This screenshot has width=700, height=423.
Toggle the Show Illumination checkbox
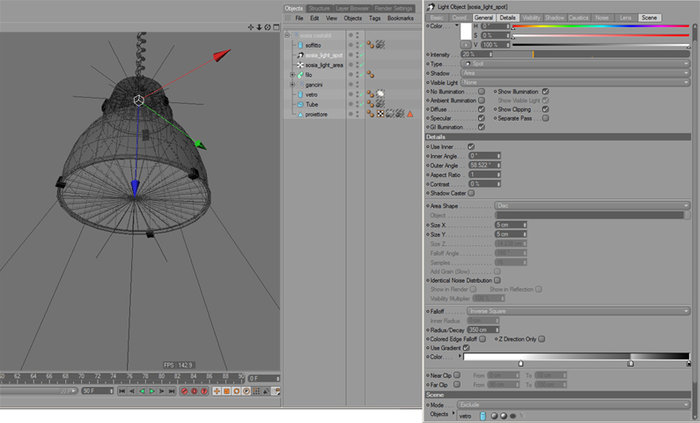coord(546,91)
